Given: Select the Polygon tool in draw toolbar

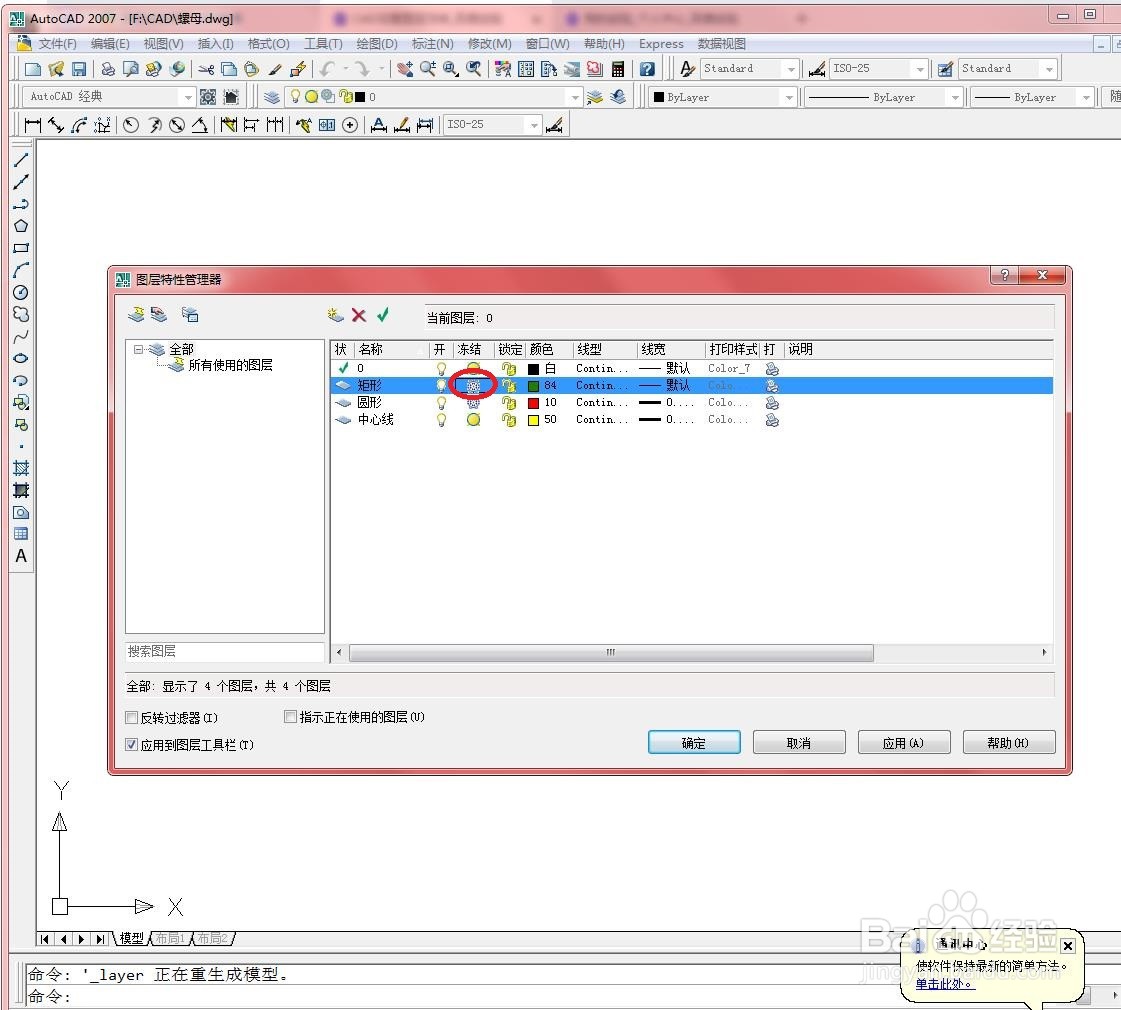Looking at the screenshot, I should [21, 226].
